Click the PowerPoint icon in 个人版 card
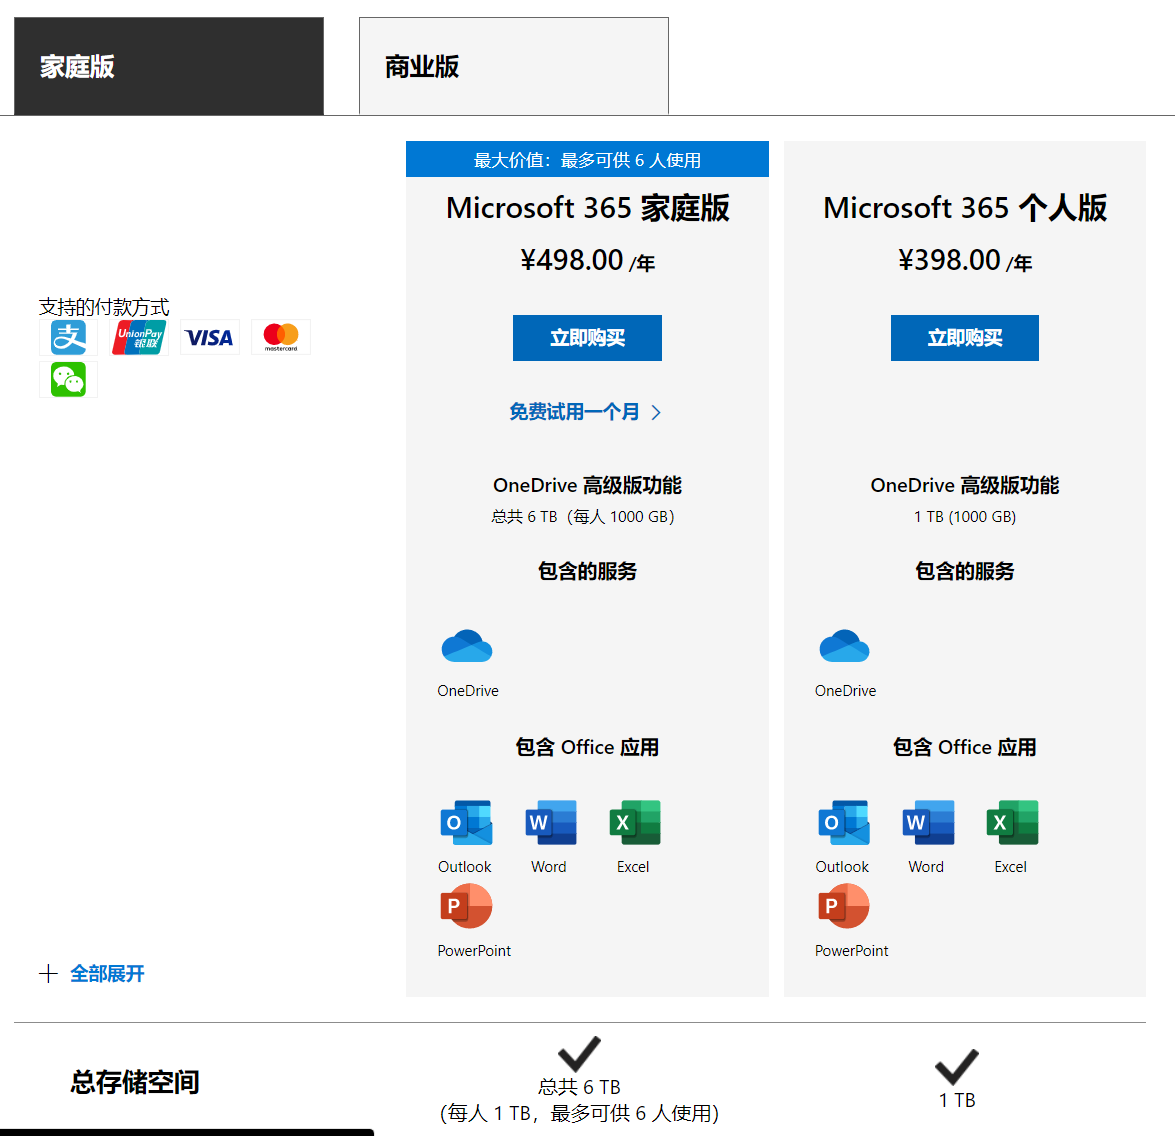The image size is (1175, 1136). point(844,906)
